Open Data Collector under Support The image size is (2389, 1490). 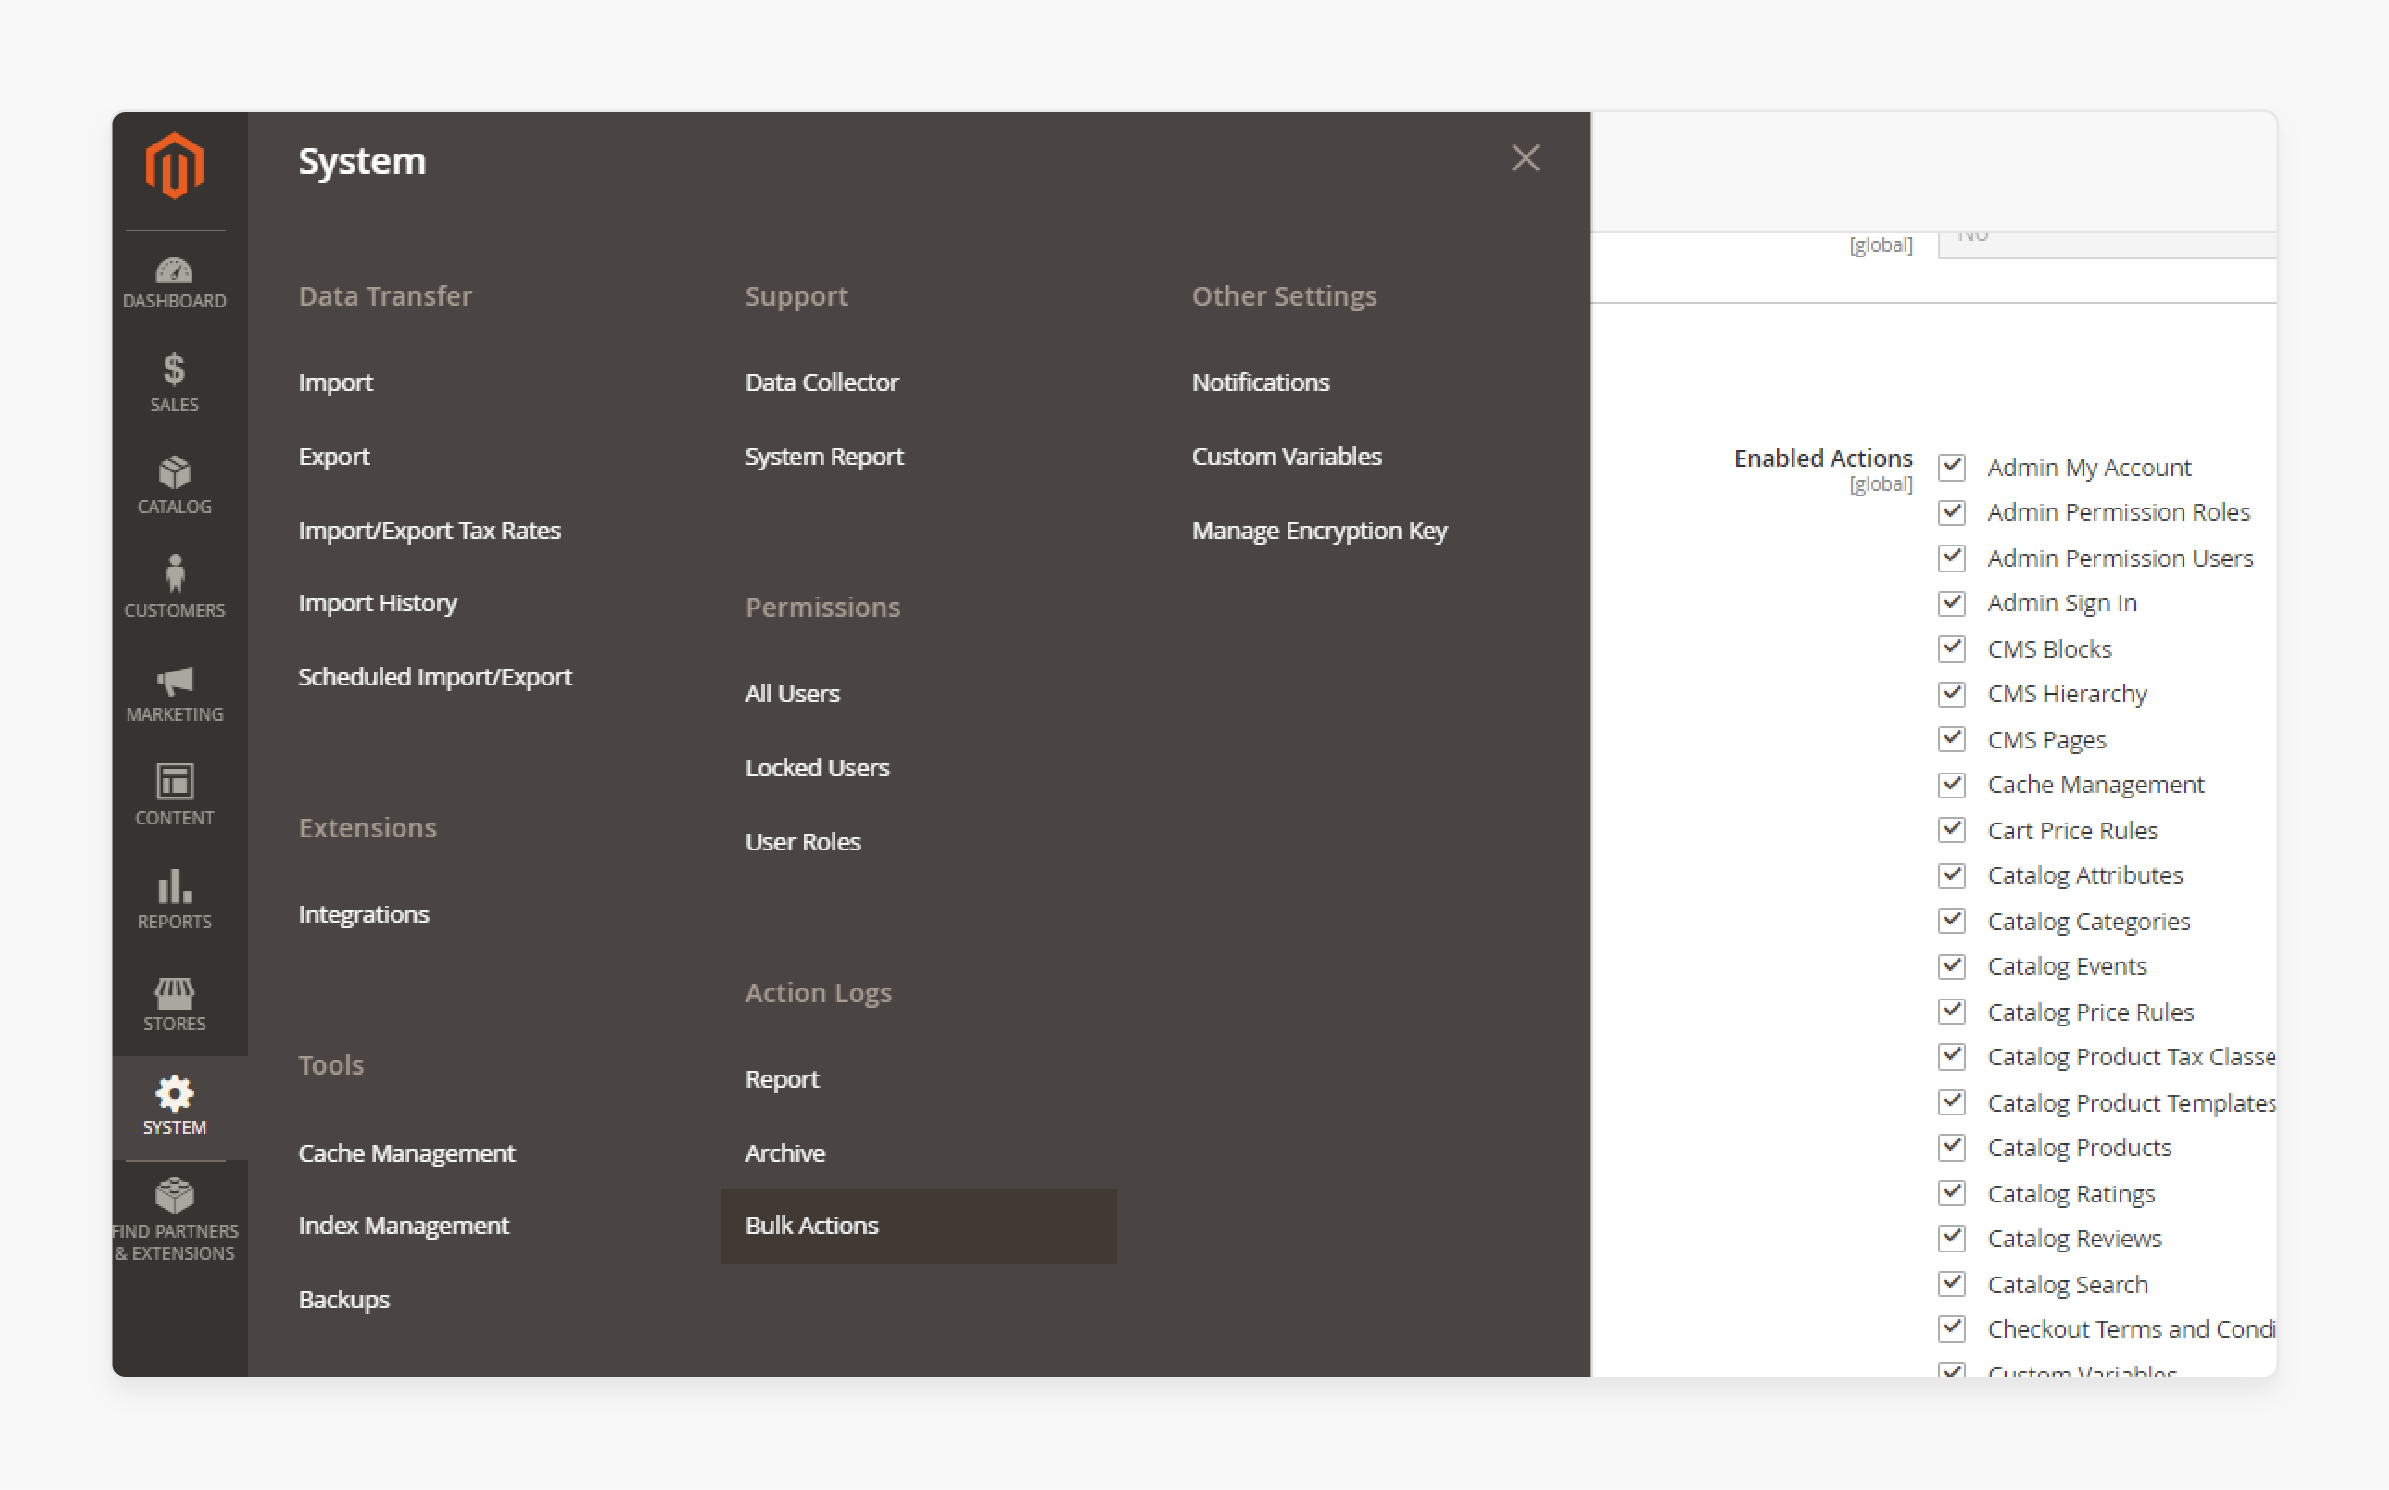click(822, 383)
